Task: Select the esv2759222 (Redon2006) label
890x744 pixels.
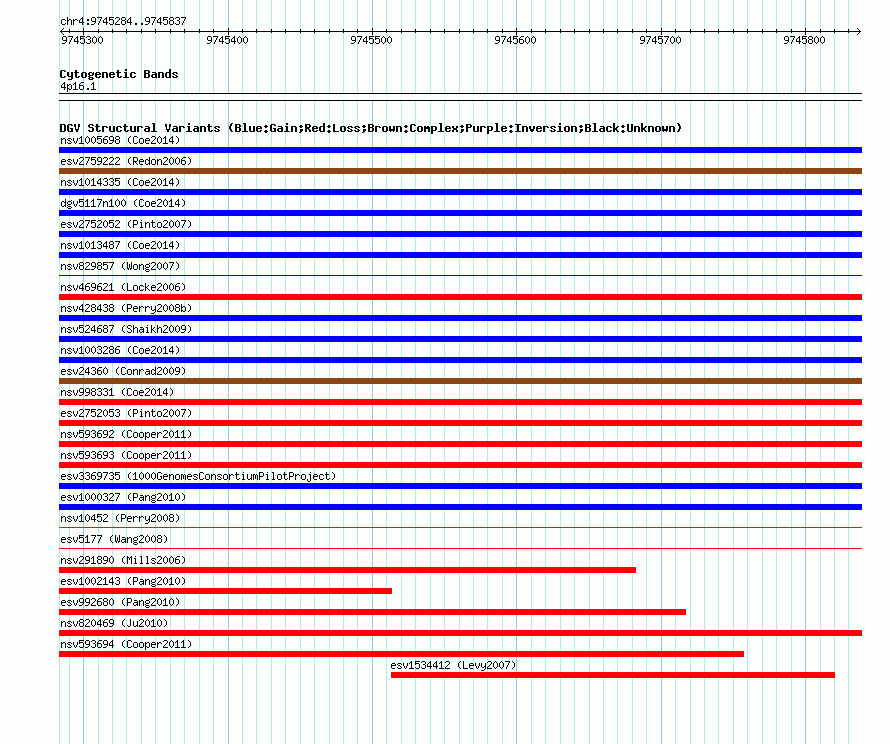Action: (126, 161)
